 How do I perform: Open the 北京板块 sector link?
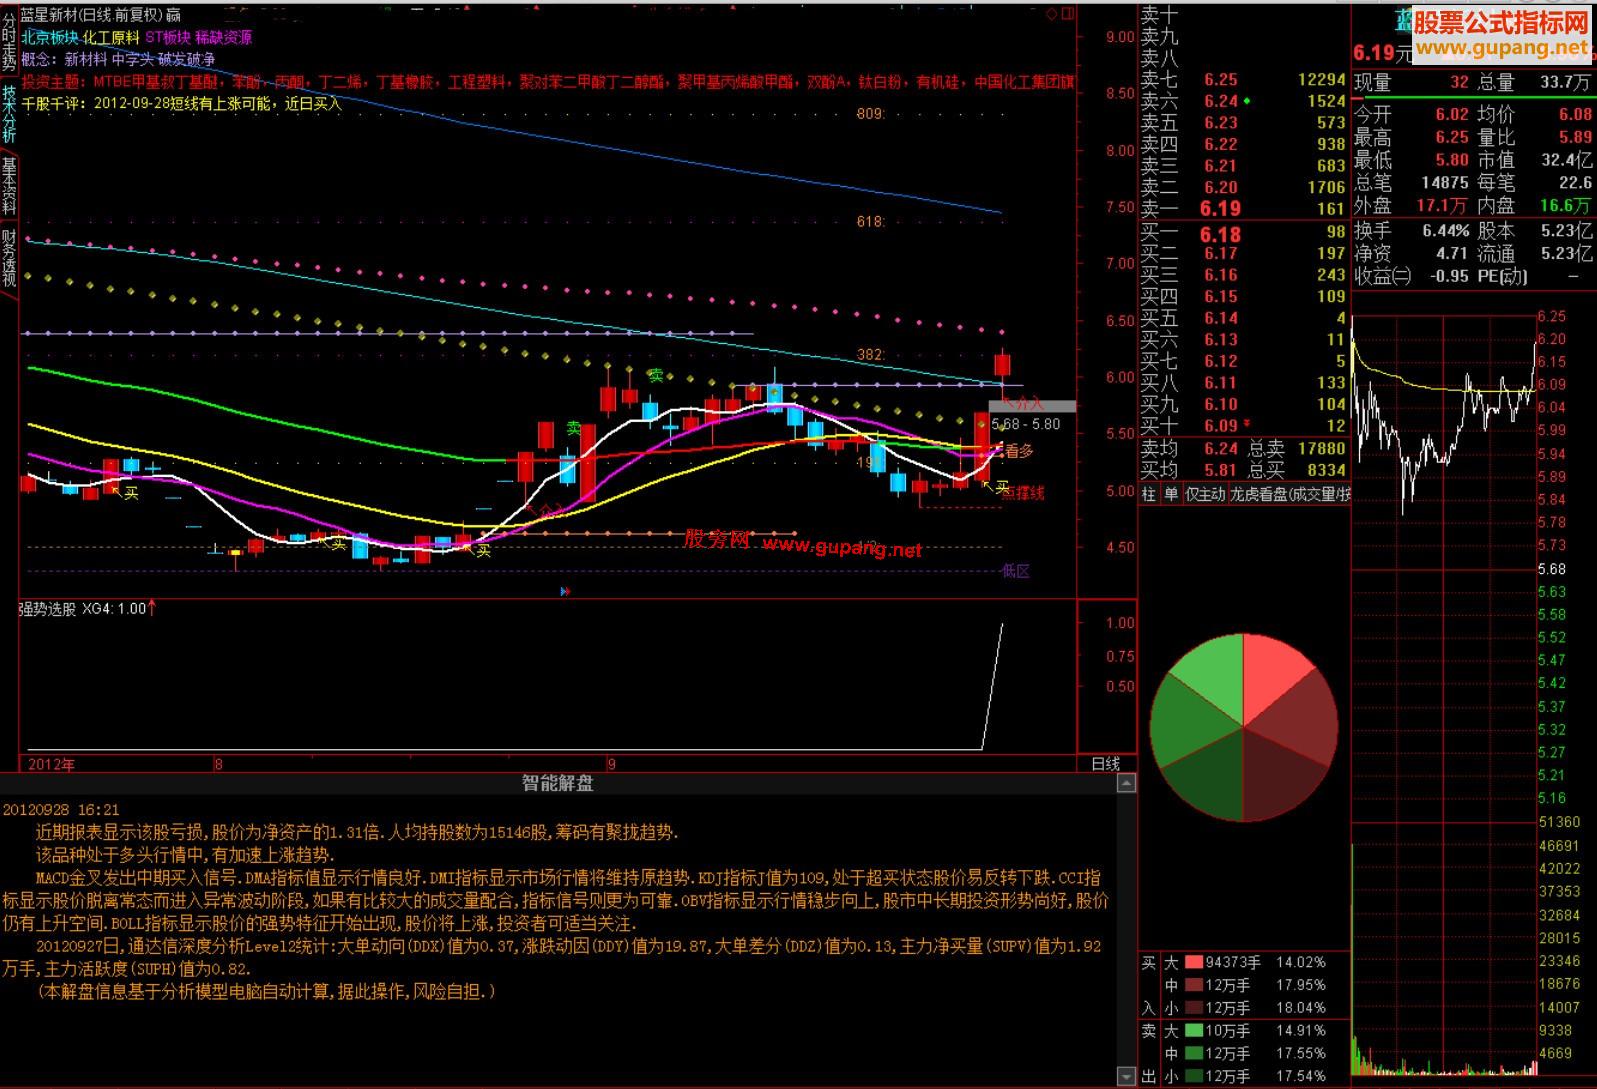(x=50, y=37)
